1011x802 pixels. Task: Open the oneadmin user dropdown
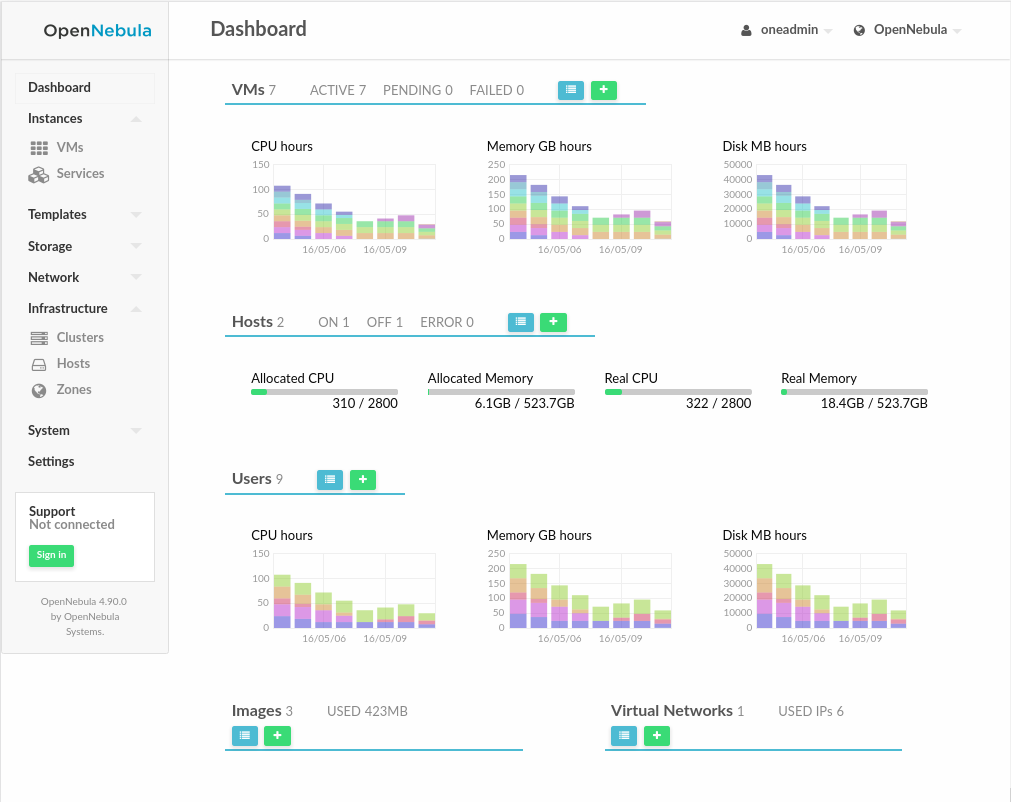[786, 30]
